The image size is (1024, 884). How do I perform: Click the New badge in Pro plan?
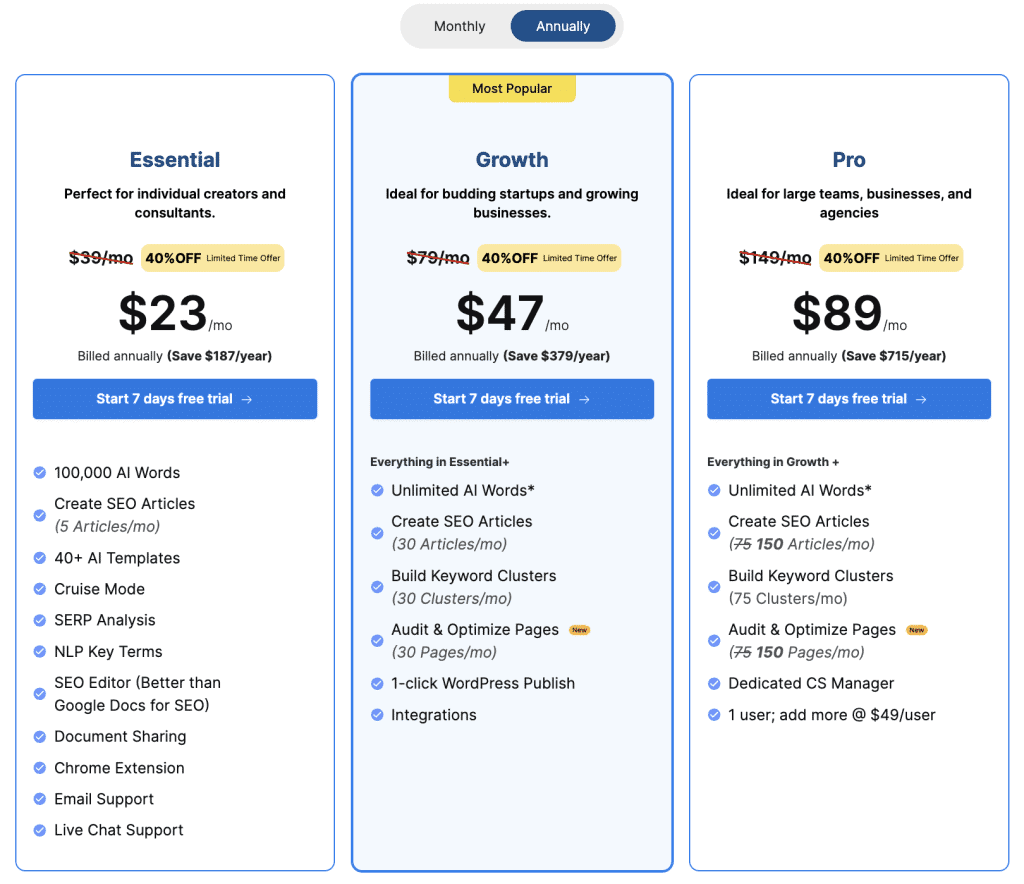click(917, 630)
